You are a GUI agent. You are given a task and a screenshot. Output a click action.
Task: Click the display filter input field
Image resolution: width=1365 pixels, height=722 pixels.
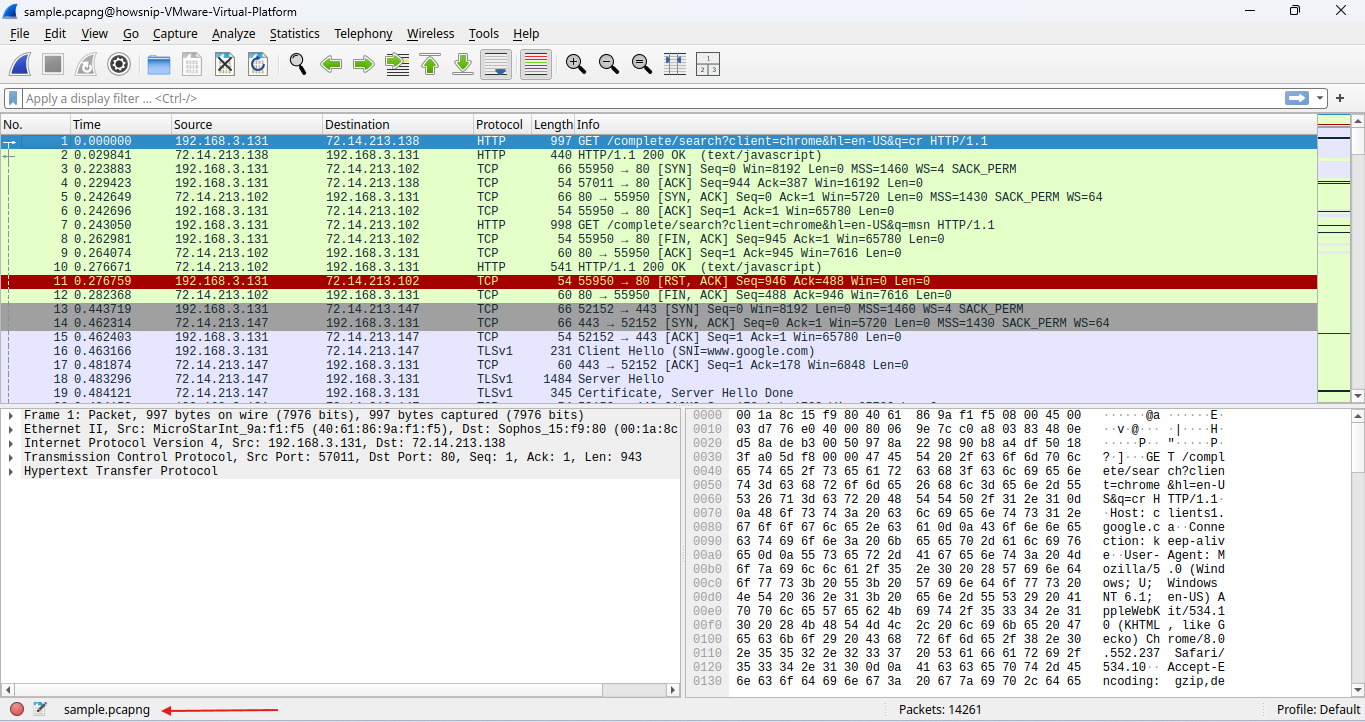tap(655, 98)
